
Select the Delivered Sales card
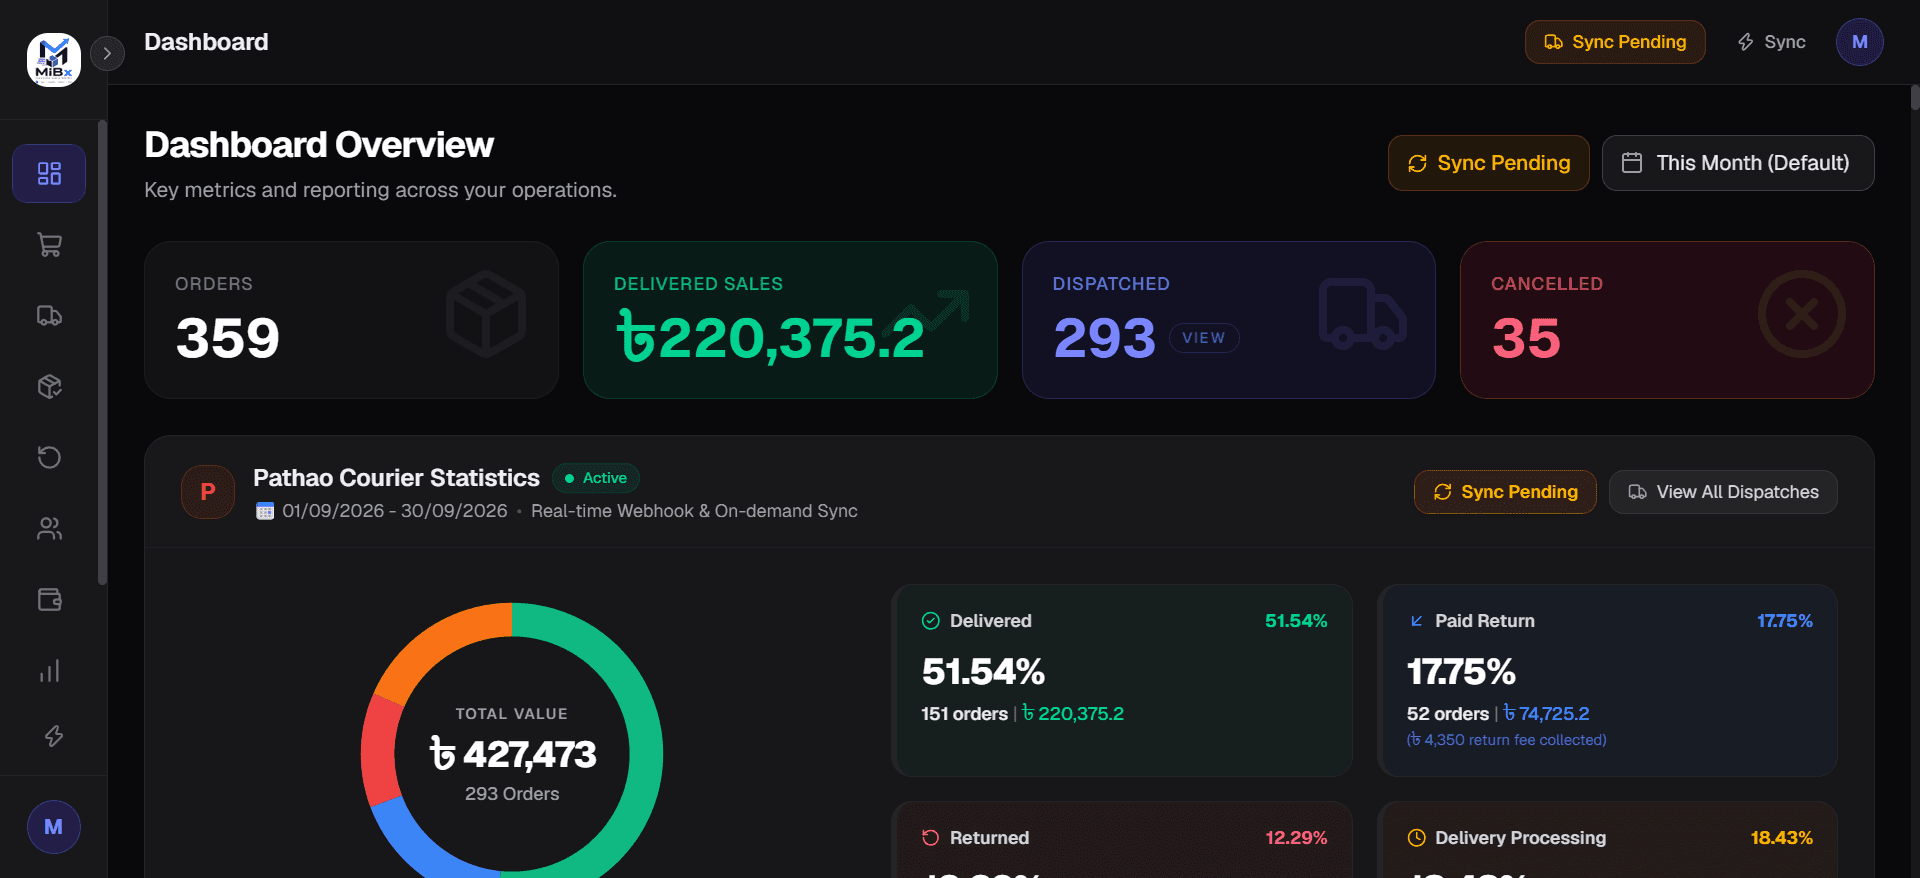790,320
